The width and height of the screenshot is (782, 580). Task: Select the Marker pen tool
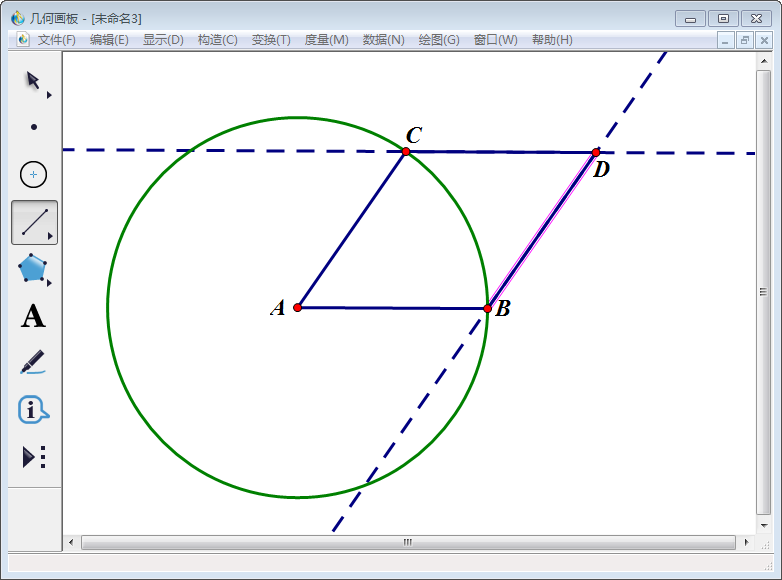33,362
